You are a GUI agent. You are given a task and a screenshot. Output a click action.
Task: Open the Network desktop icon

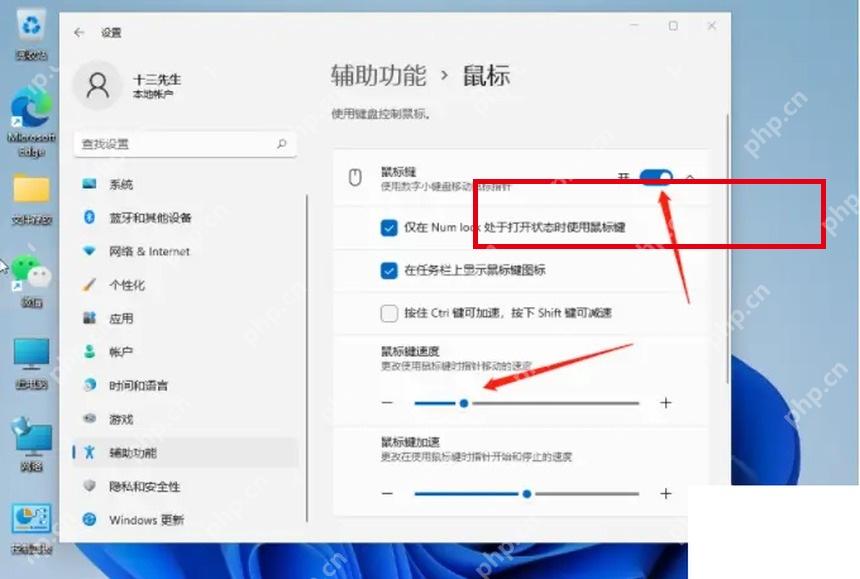(31, 444)
